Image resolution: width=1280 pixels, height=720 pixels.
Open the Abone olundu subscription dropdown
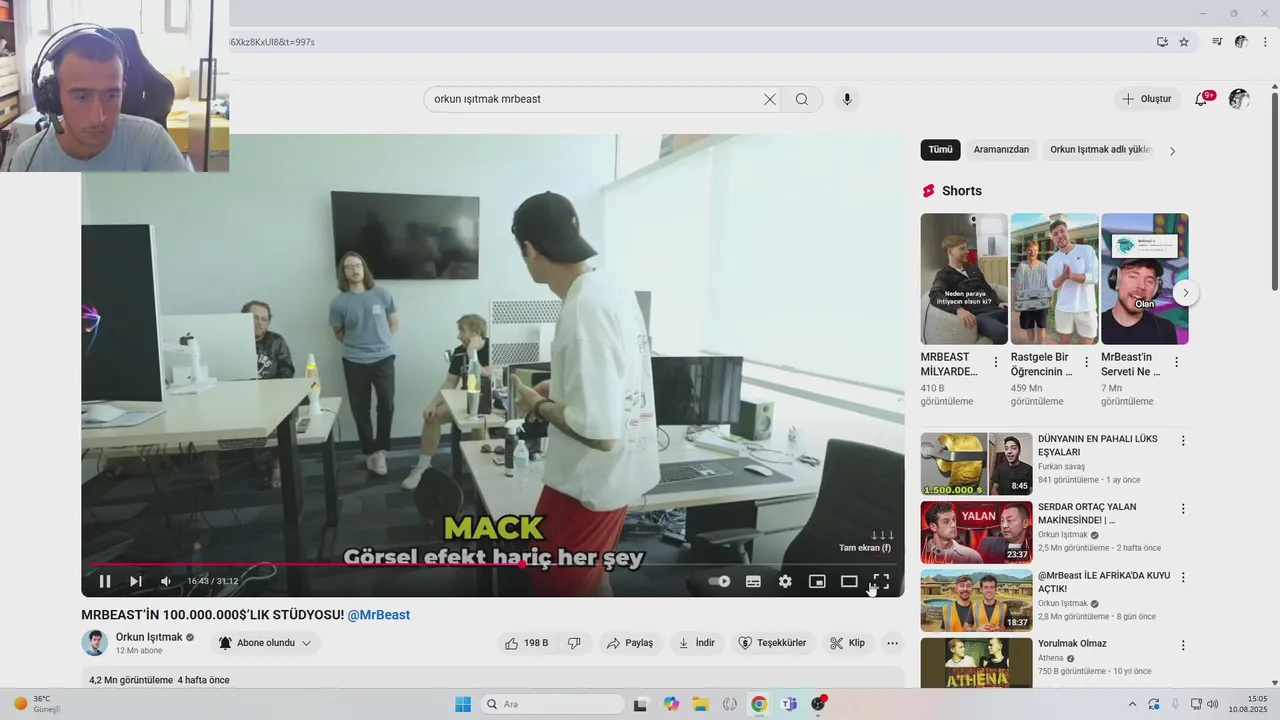(x=265, y=643)
